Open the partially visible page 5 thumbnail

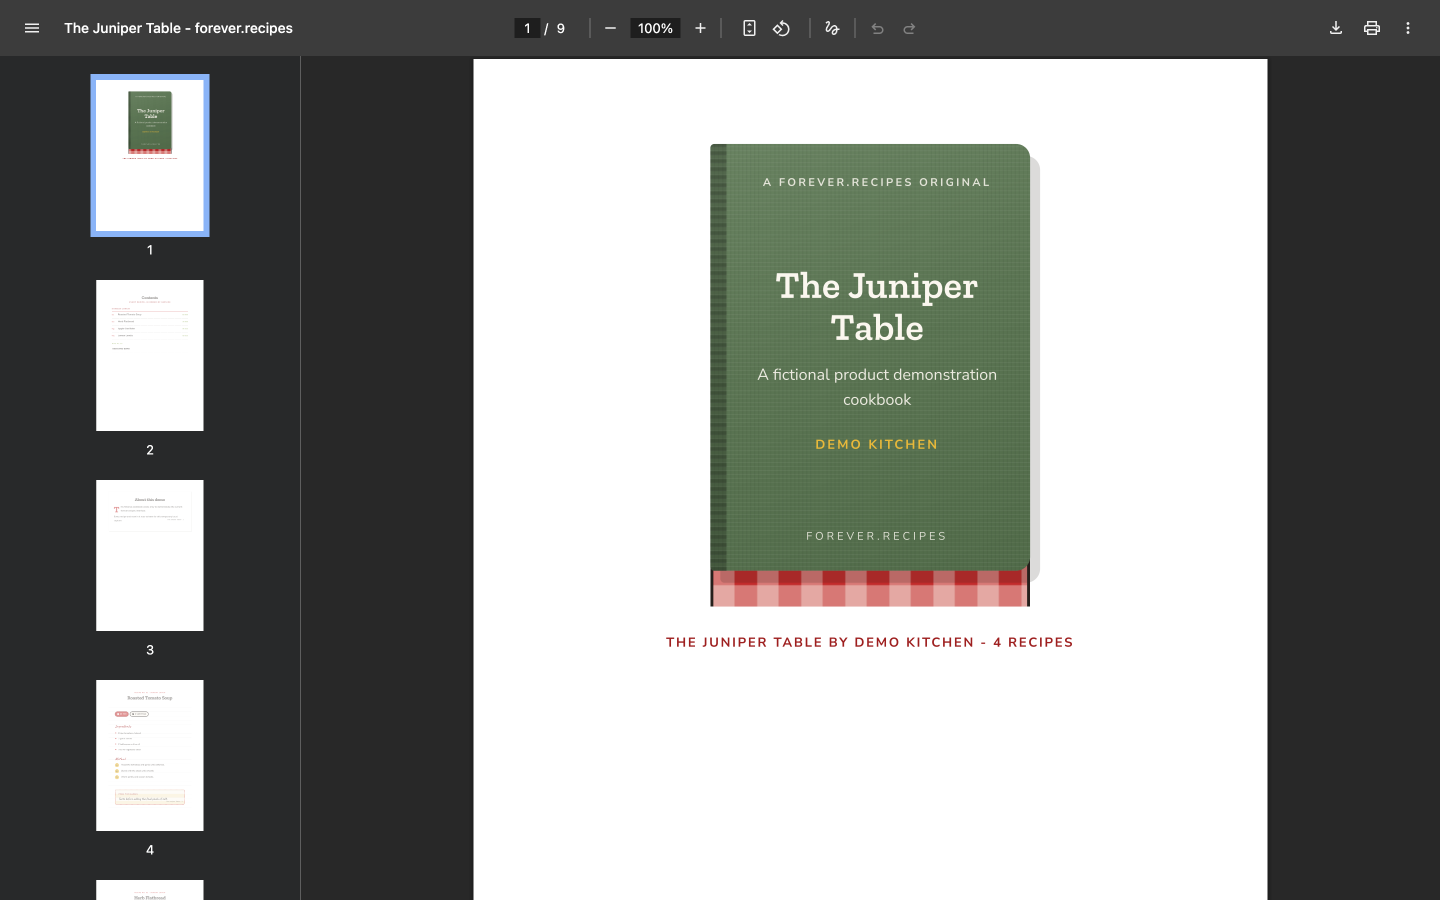pyautogui.click(x=150, y=890)
